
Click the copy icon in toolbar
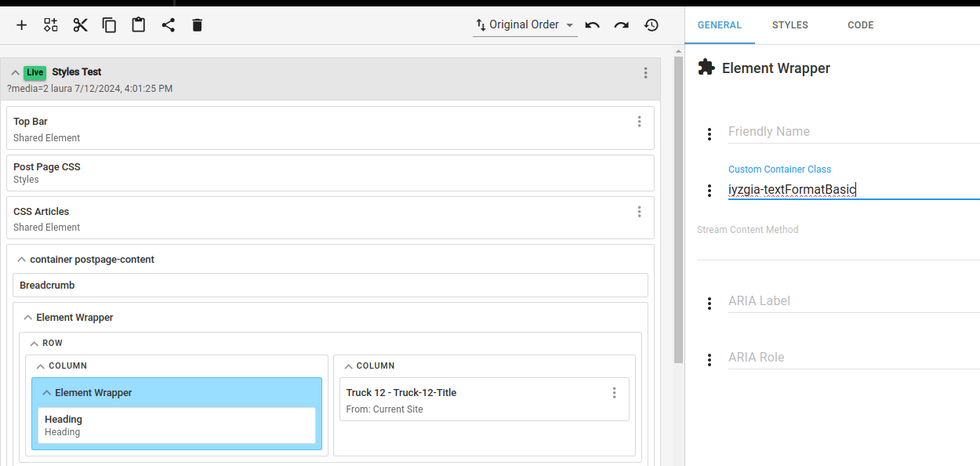point(109,25)
